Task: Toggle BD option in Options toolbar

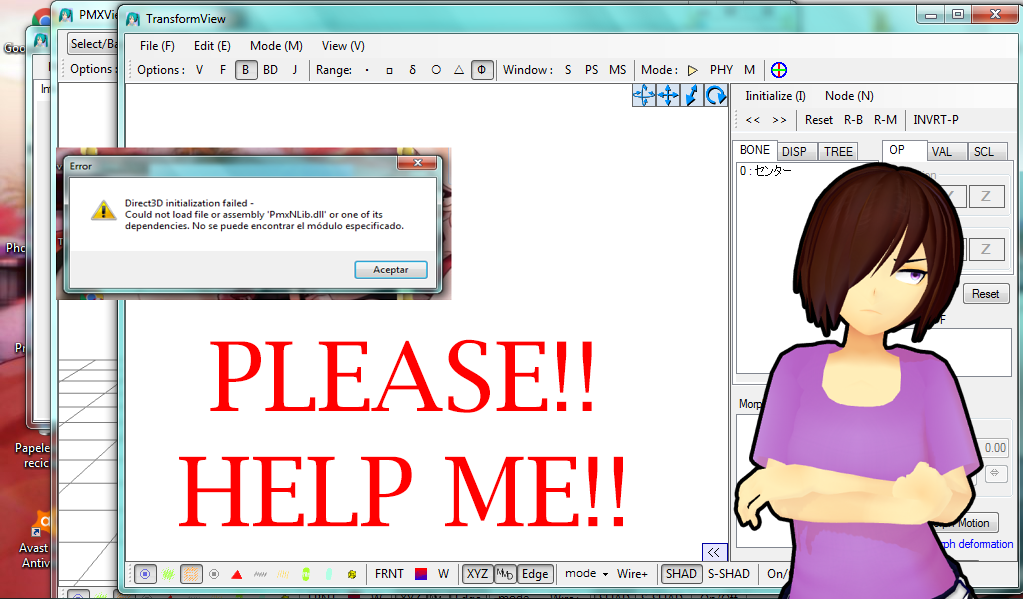Action: [270, 70]
